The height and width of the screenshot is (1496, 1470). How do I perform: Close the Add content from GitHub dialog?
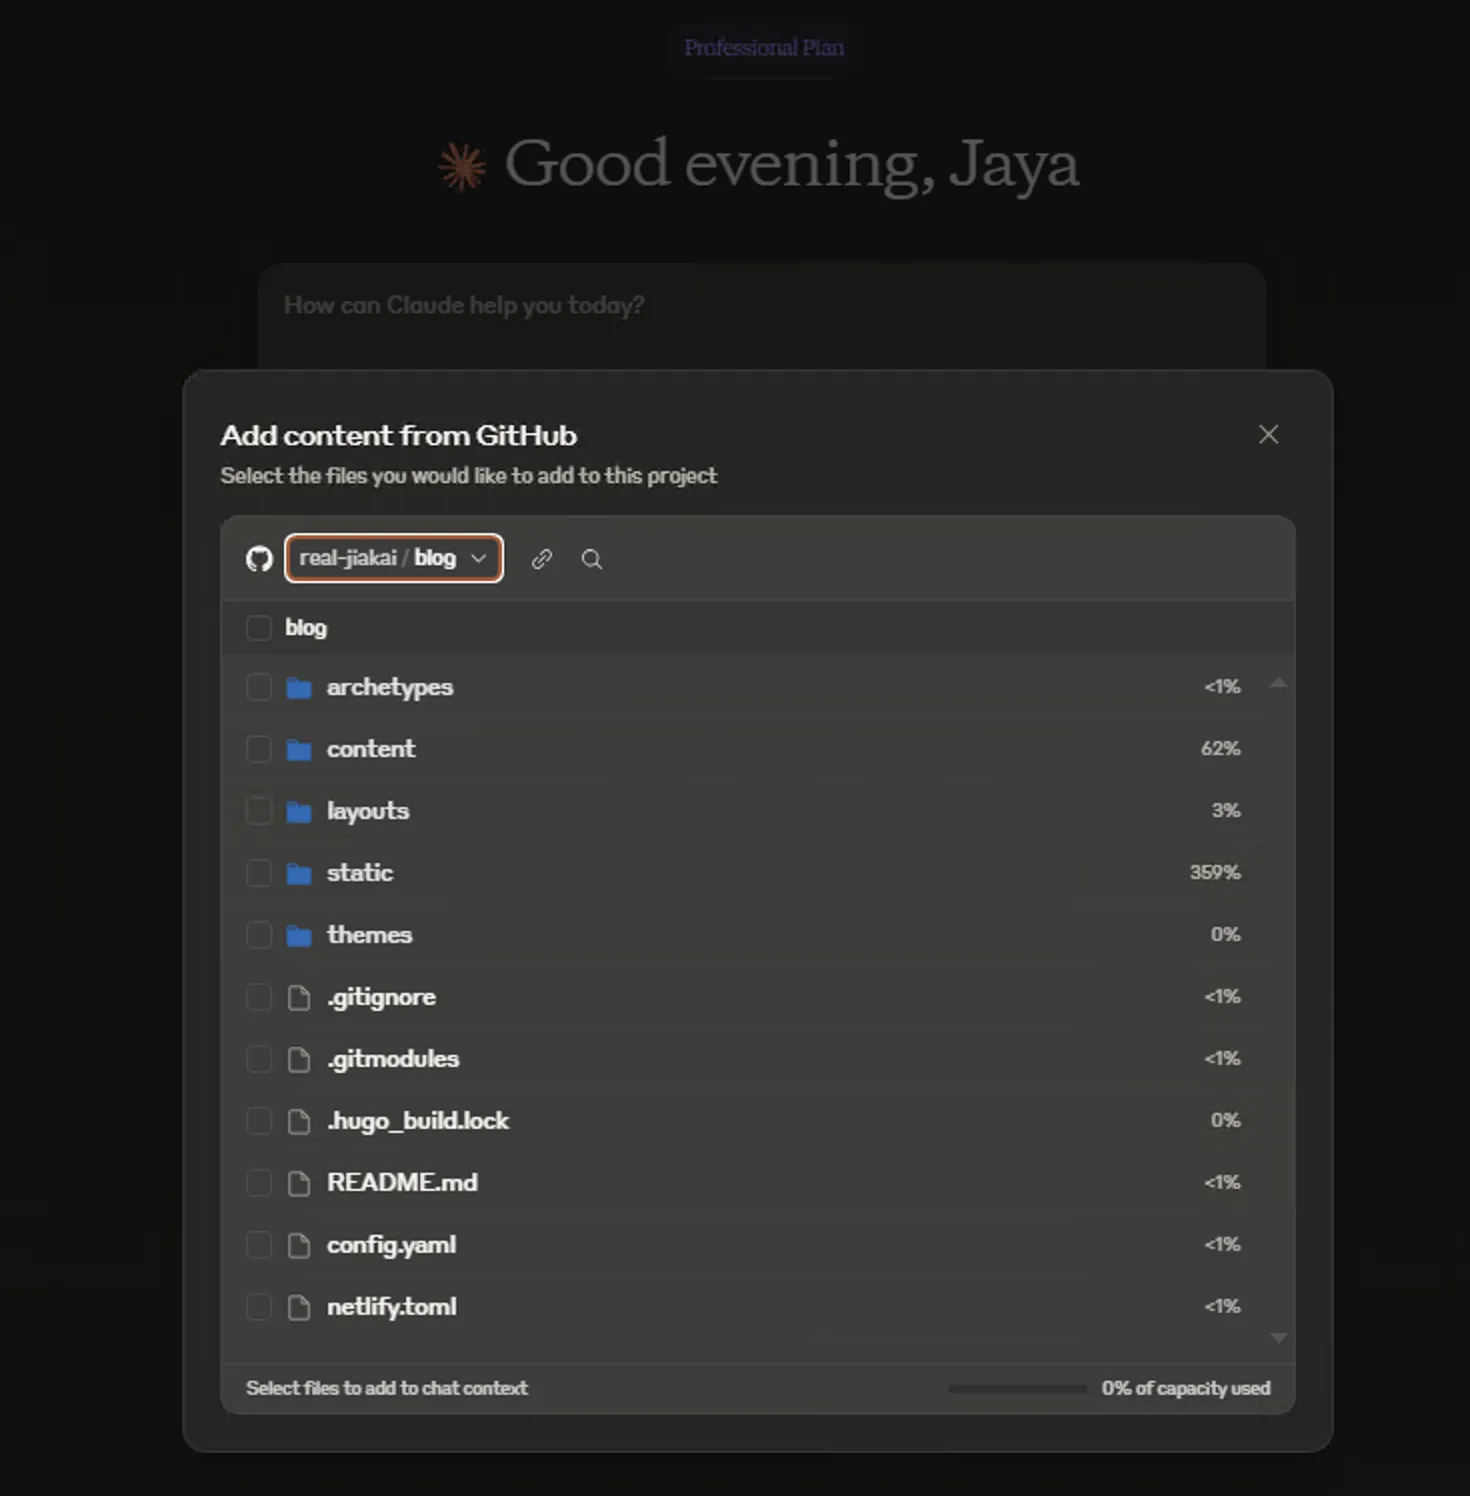(x=1268, y=434)
